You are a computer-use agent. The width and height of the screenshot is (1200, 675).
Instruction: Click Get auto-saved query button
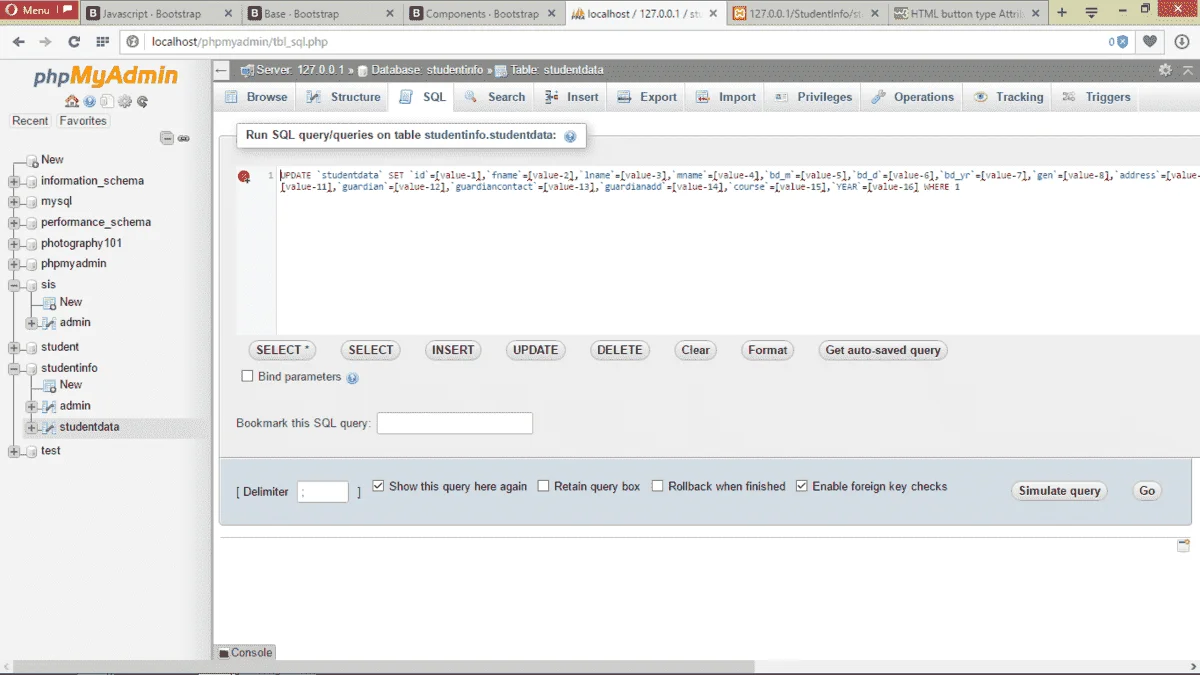click(883, 350)
